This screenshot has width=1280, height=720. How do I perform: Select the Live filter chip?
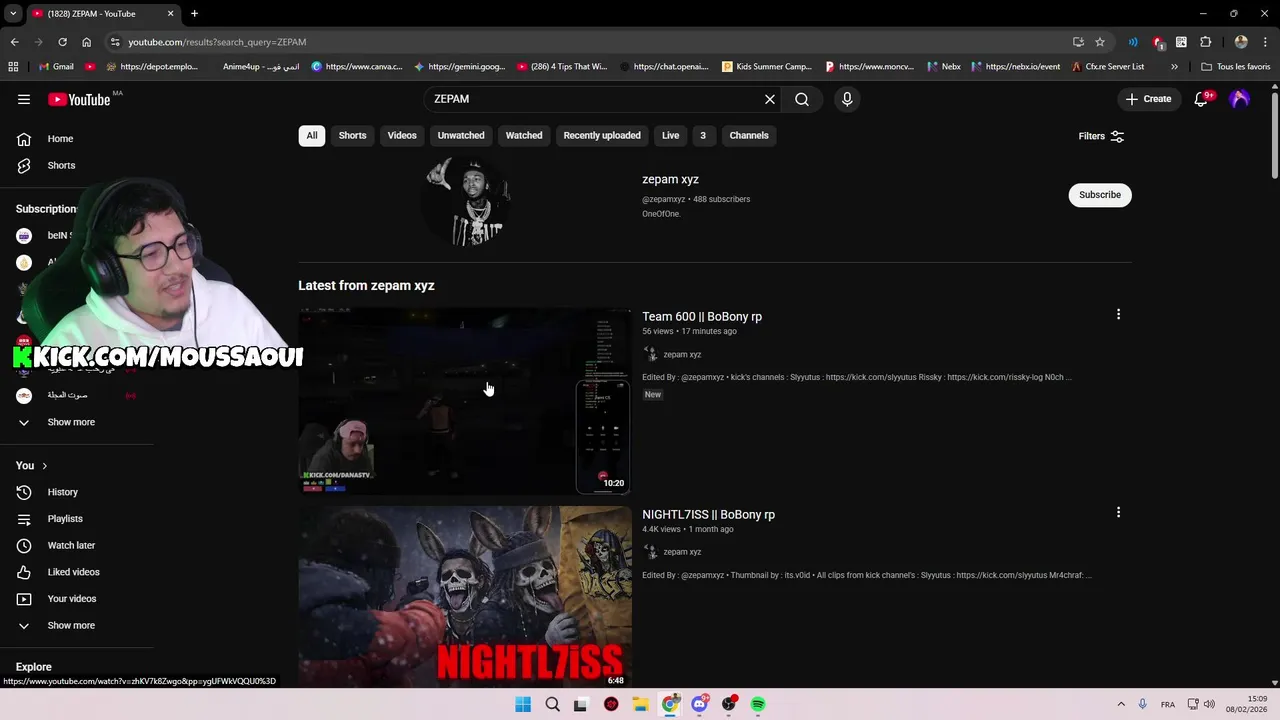pyautogui.click(x=670, y=136)
